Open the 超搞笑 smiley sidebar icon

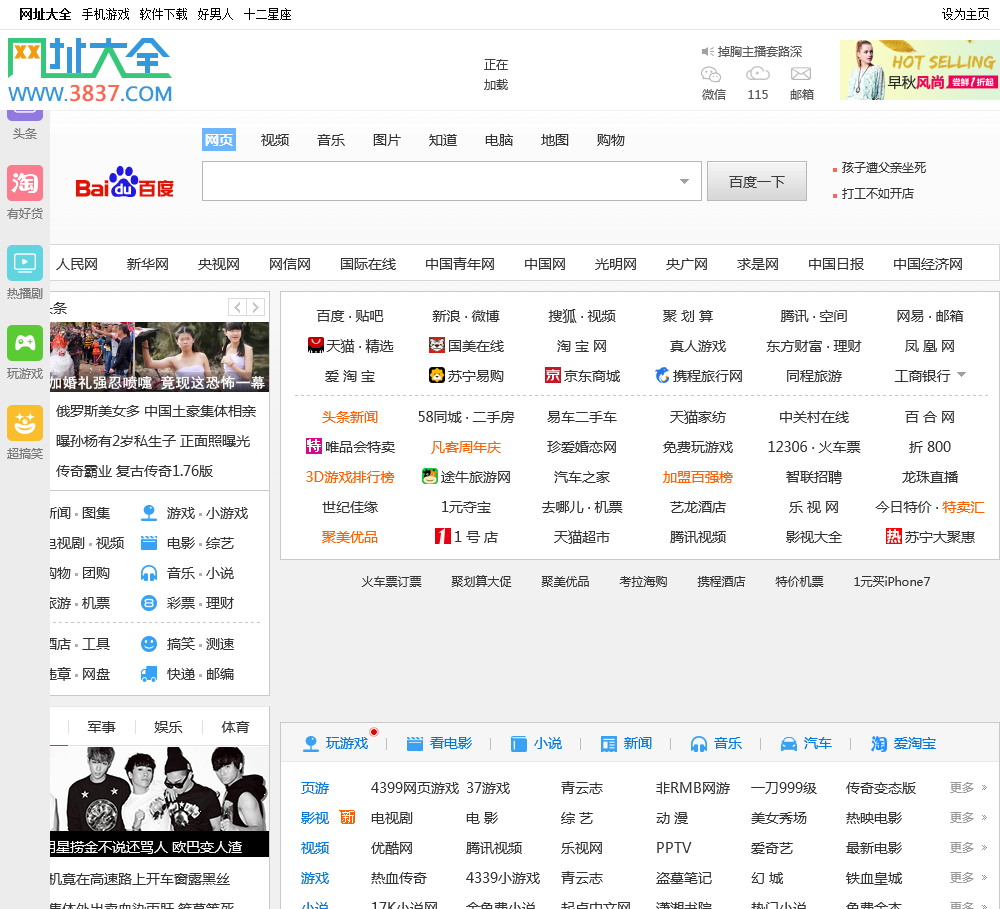(25, 423)
